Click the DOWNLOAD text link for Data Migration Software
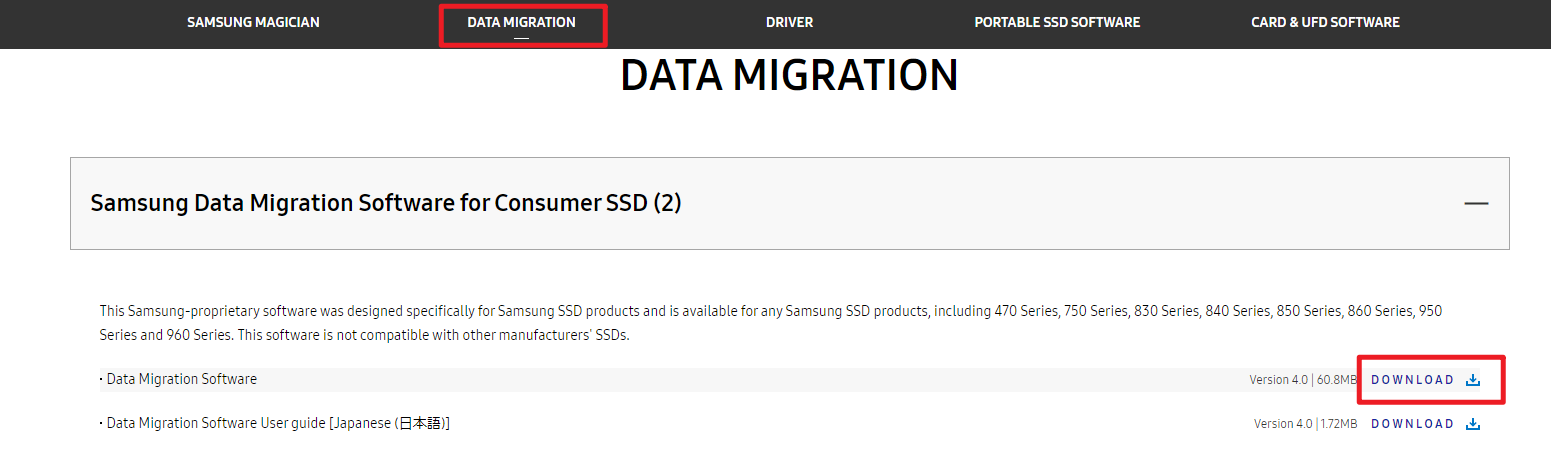 (1412, 380)
